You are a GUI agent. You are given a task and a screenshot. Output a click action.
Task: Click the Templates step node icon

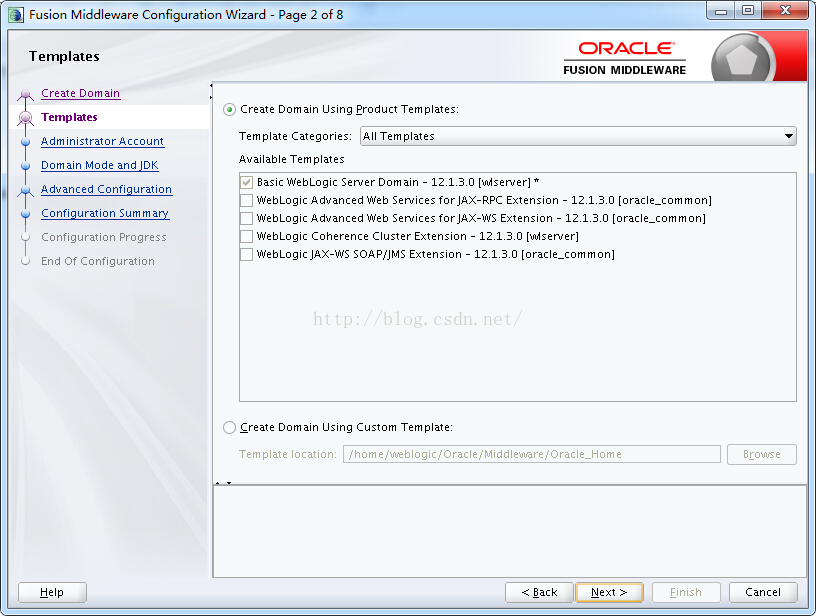[x=26, y=118]
